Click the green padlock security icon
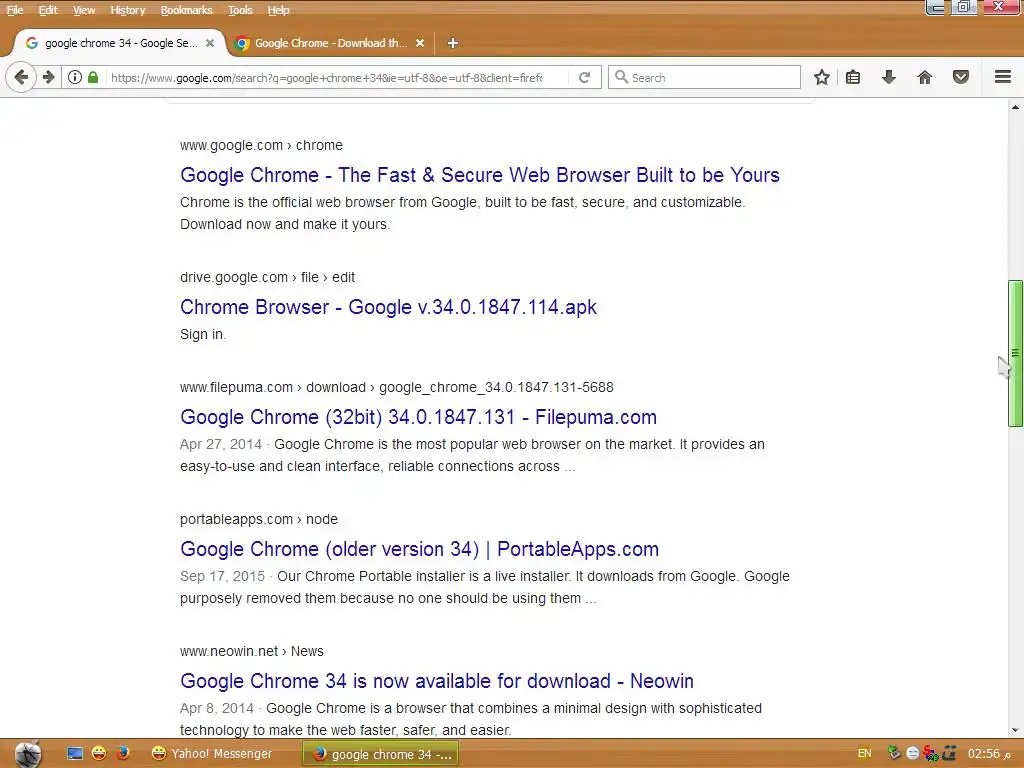This screenshot has width=1024, height=768. point(93,77)
